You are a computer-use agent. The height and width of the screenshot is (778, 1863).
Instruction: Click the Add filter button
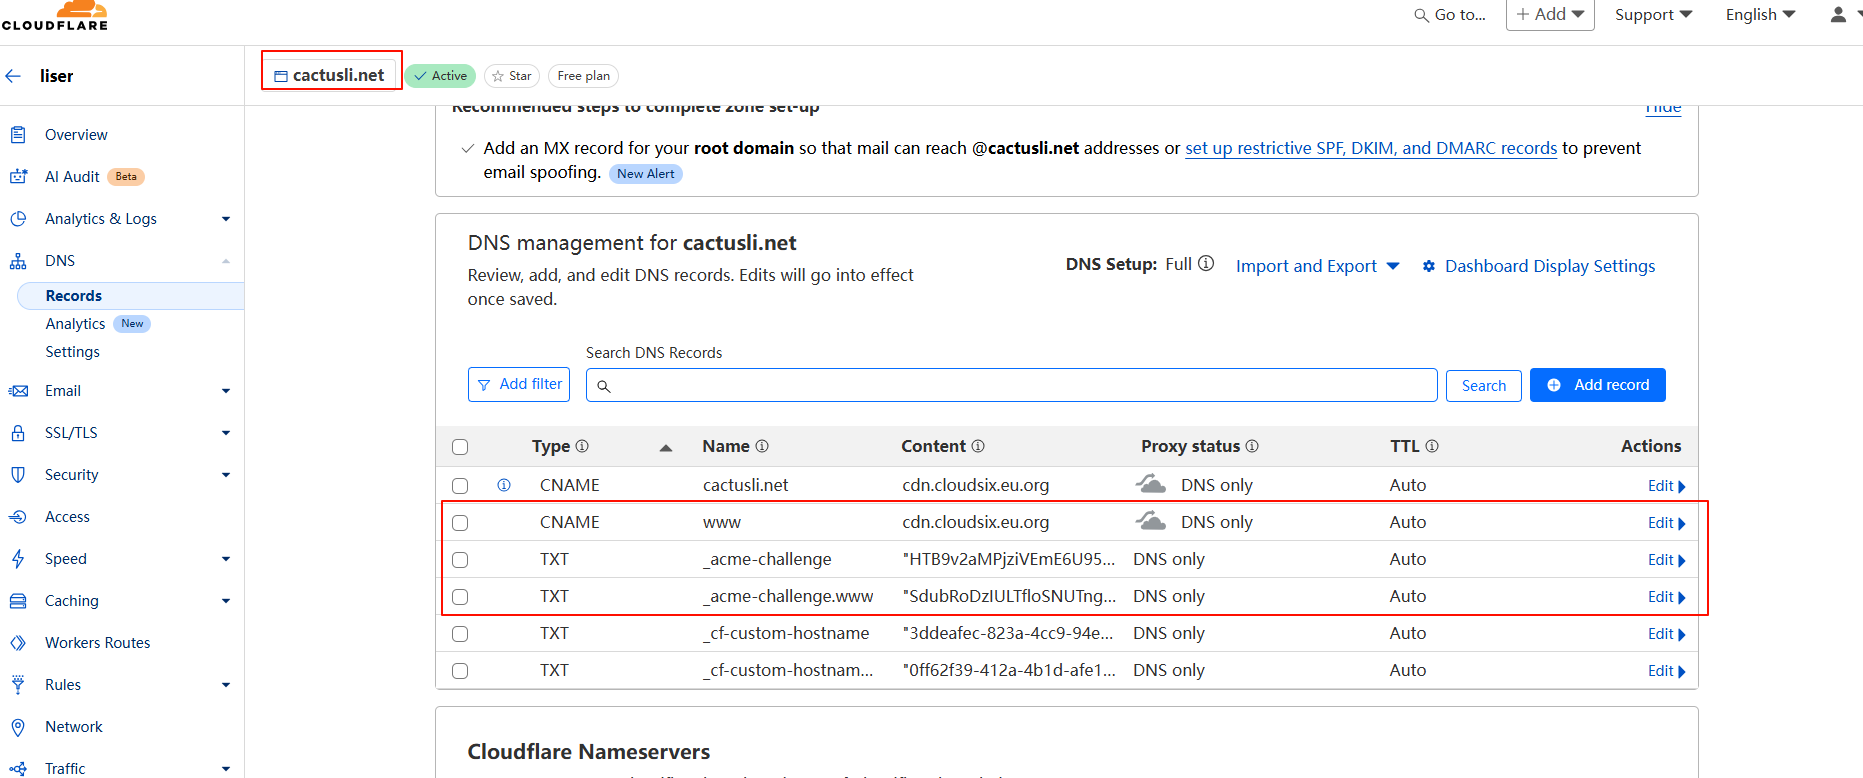click(519, 384)
